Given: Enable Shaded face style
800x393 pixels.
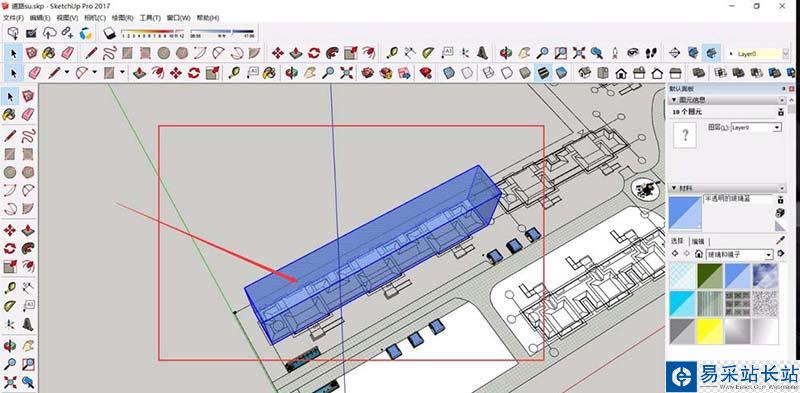Looking at the screenshot, I should 525,73.
